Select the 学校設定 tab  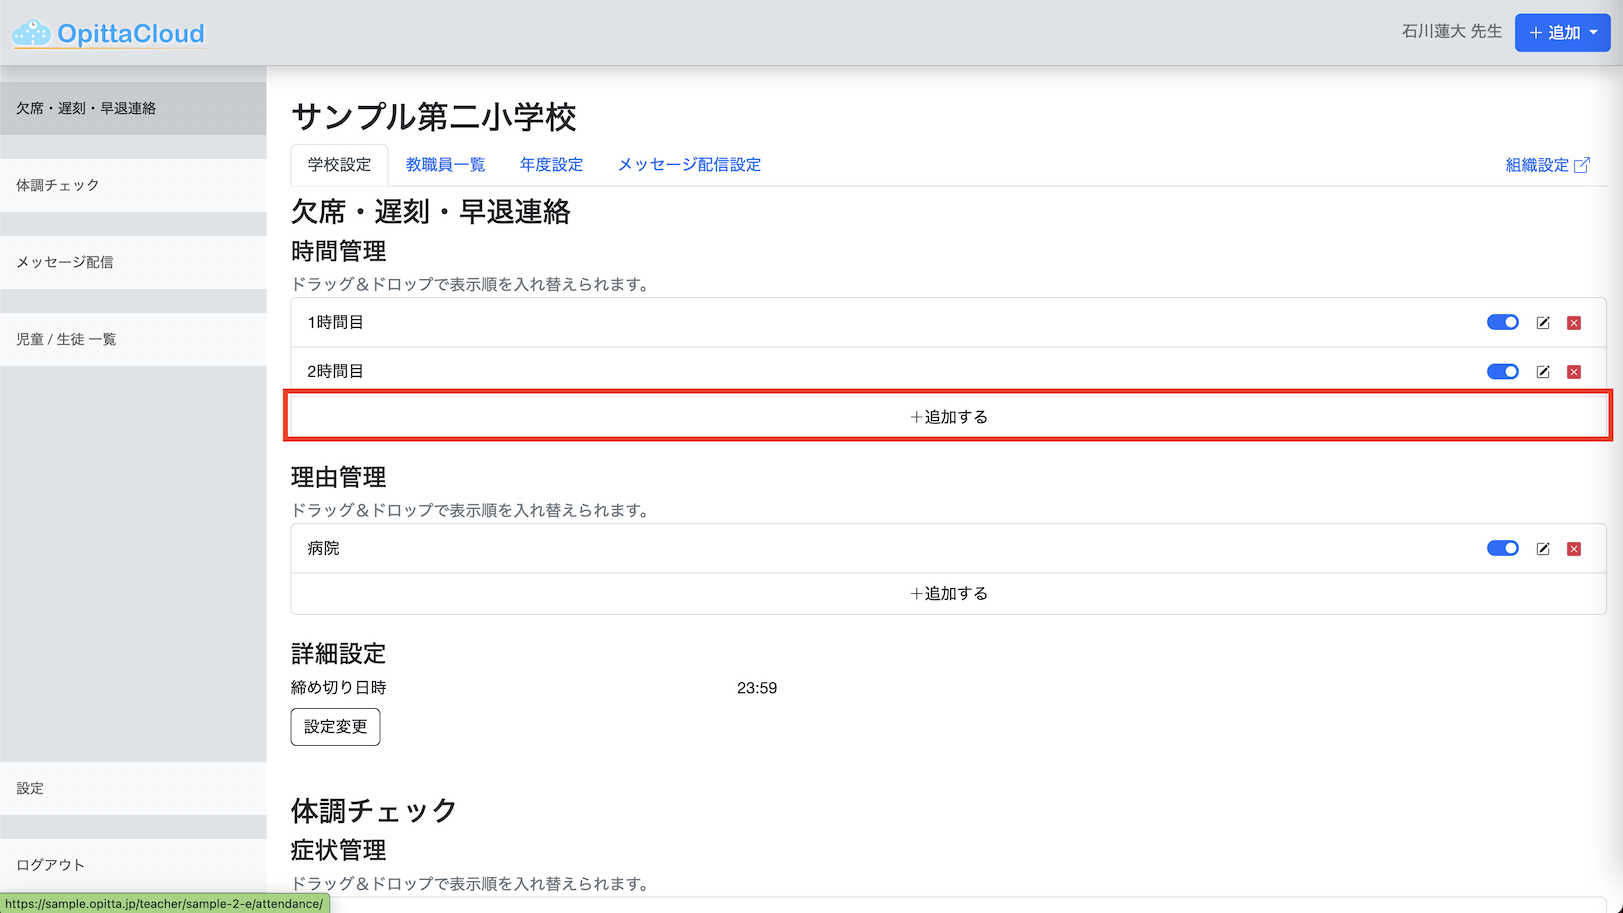click(x=339, y=165)
